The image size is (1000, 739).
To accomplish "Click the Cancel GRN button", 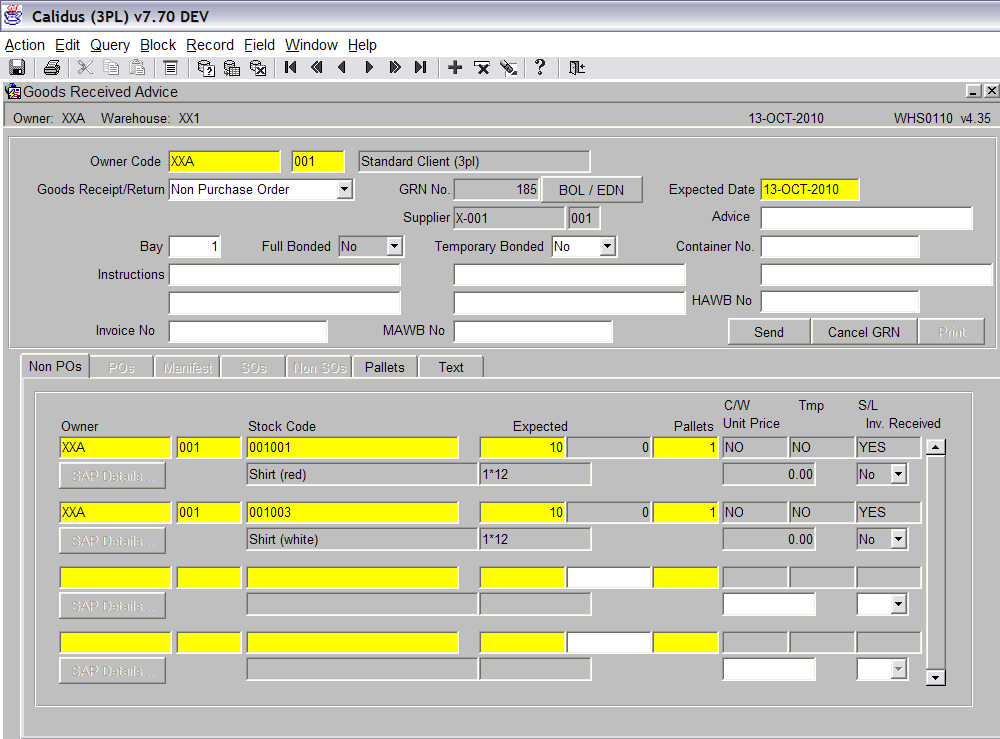I will pos(864,332).
